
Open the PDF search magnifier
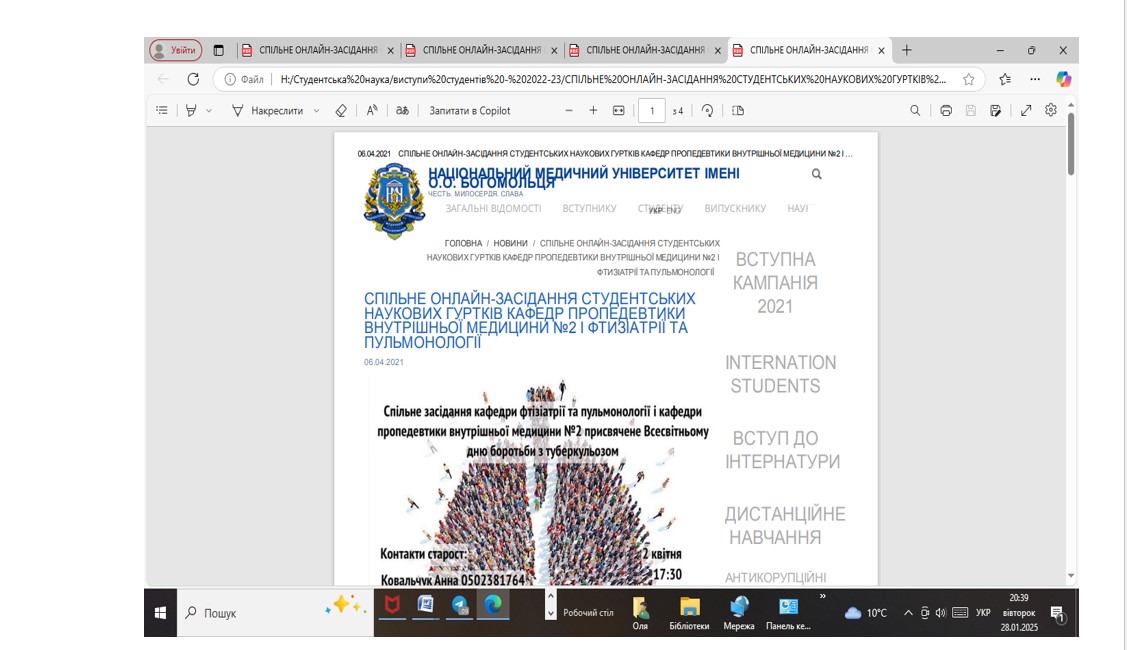pos(915,111)
